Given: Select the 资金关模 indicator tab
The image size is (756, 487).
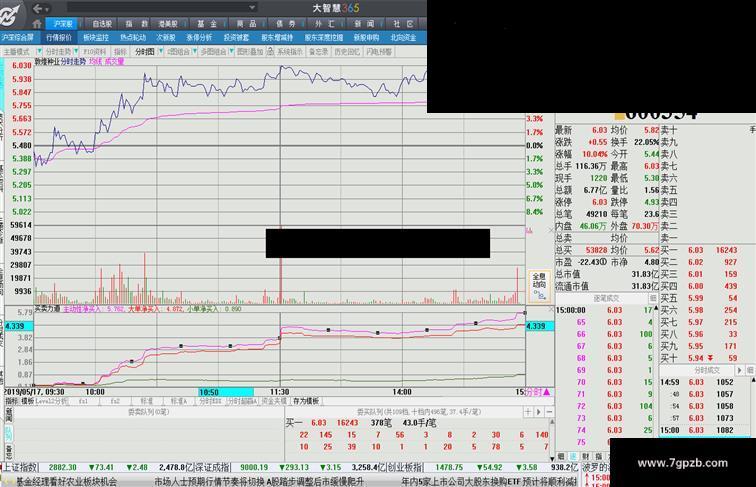Looking at the screenshot, I should point(273,401).
